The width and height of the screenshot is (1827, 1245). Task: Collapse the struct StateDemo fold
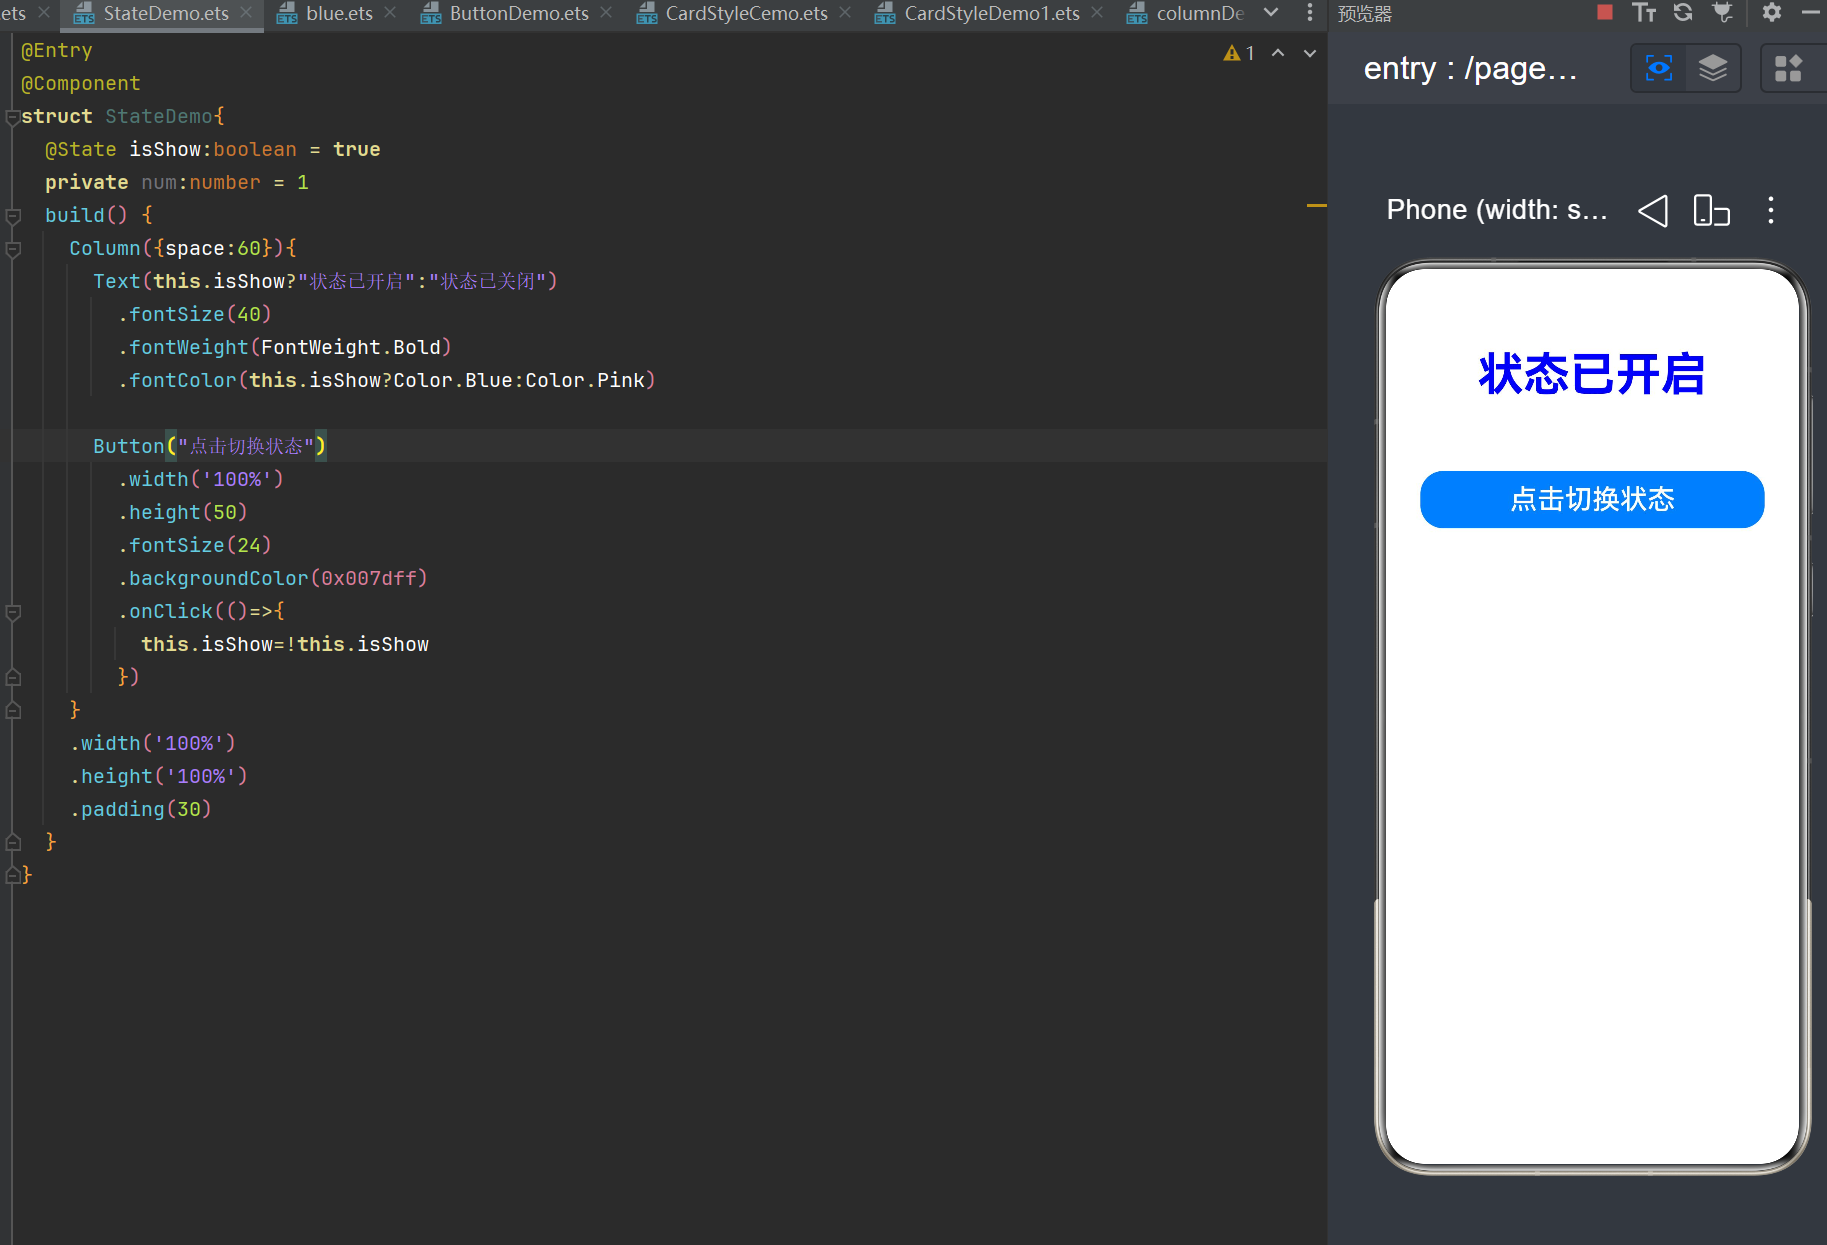13,117
